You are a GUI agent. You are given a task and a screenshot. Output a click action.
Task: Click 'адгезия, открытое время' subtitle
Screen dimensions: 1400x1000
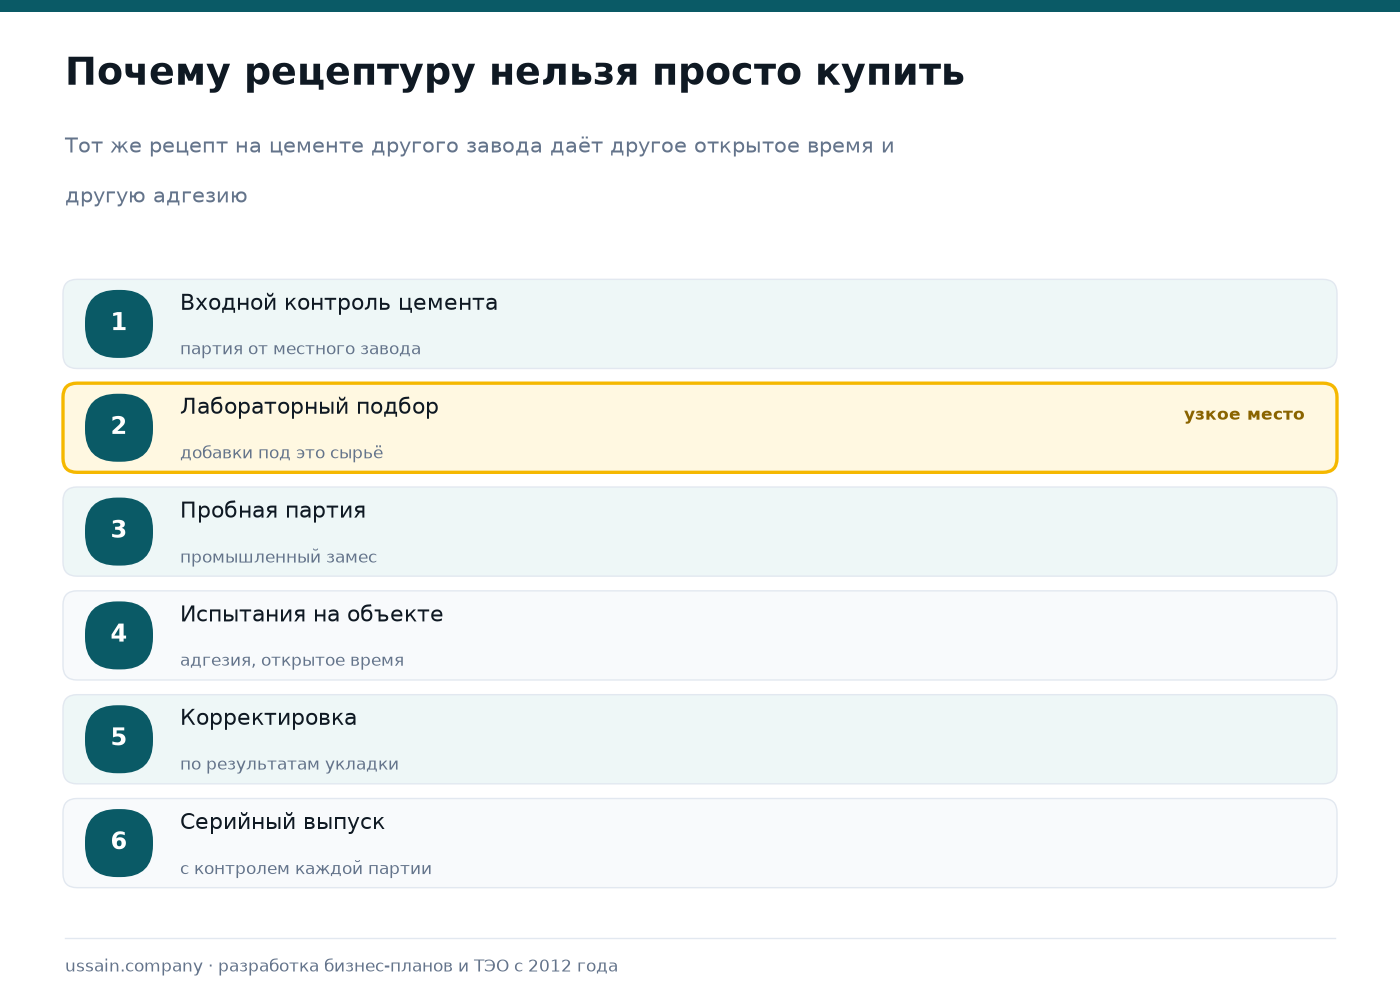[292, 660]
